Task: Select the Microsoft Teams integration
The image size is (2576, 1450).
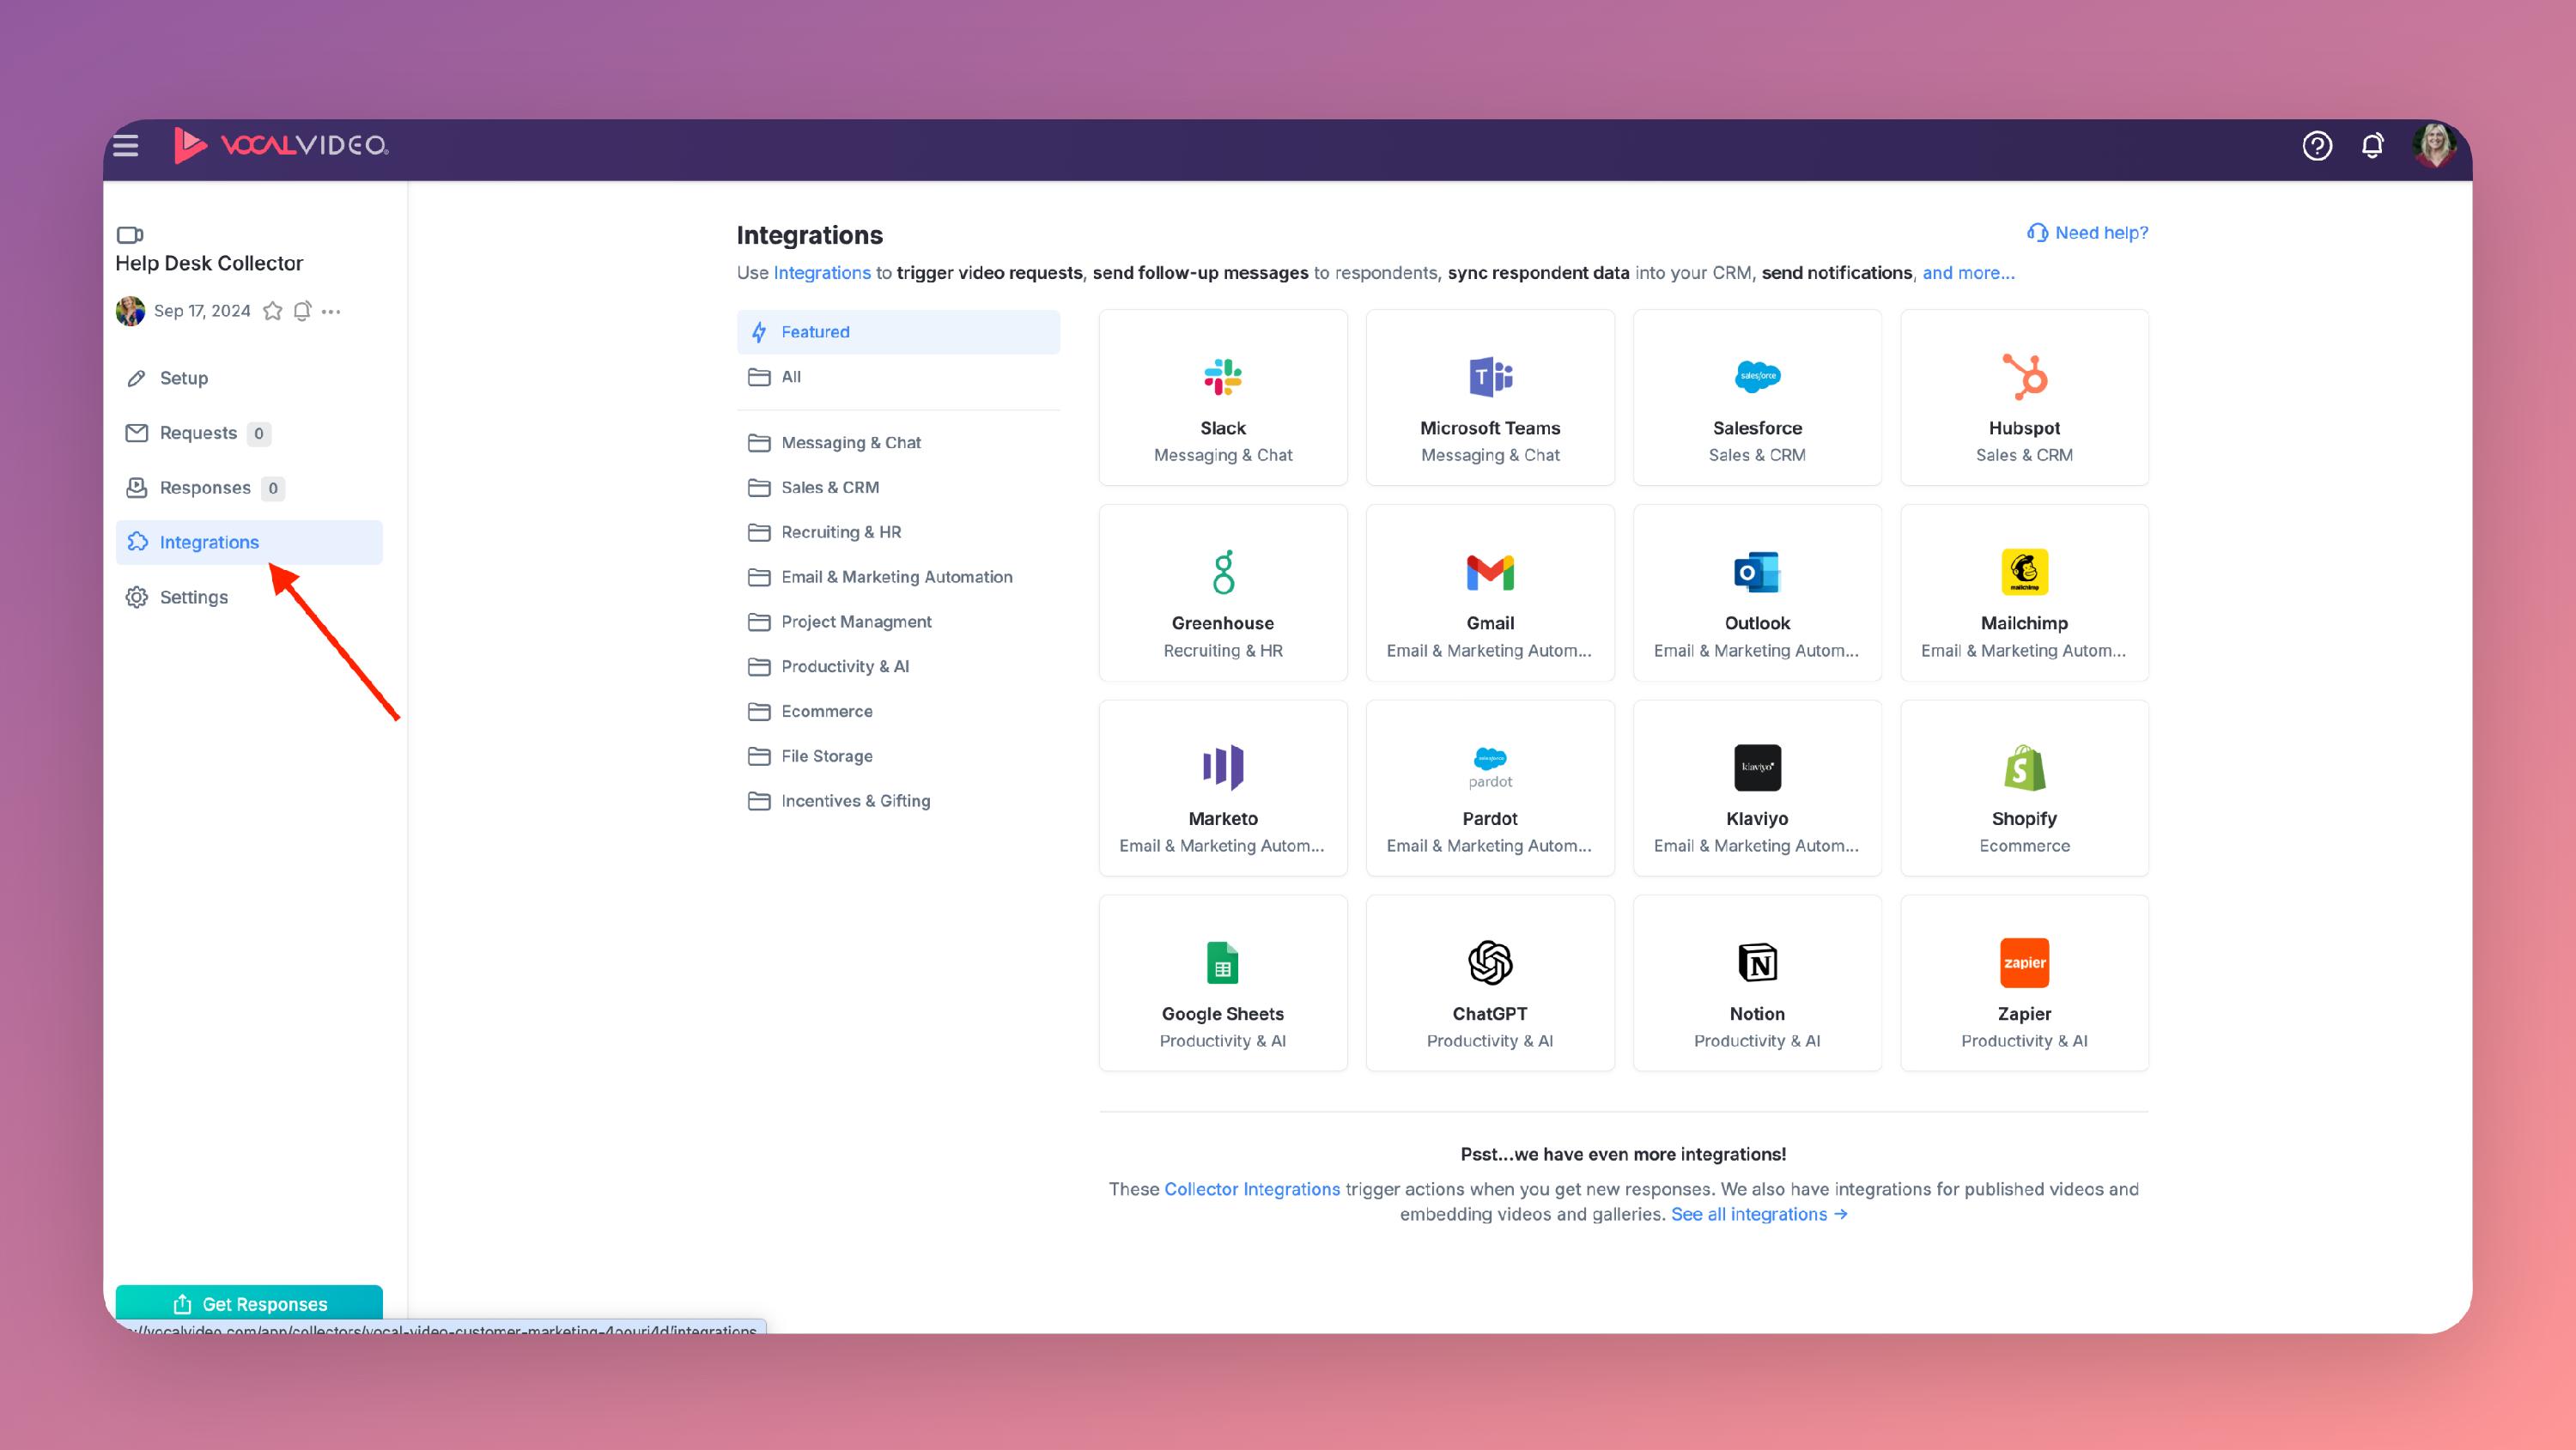Action: coord(1489,398)
